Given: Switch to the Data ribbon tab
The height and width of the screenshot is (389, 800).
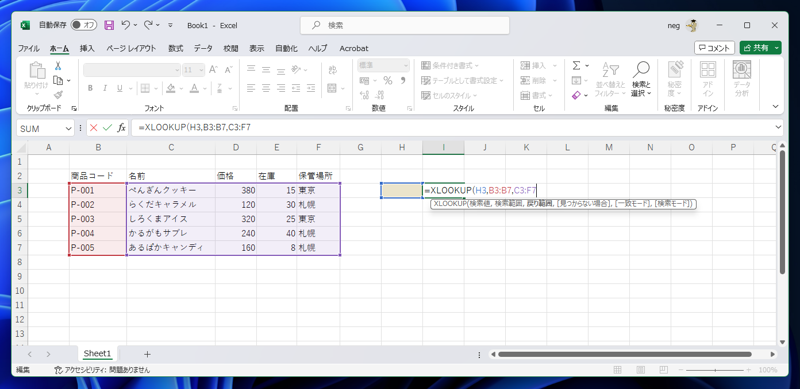Looking at the screenshot, I should (203, 48).
